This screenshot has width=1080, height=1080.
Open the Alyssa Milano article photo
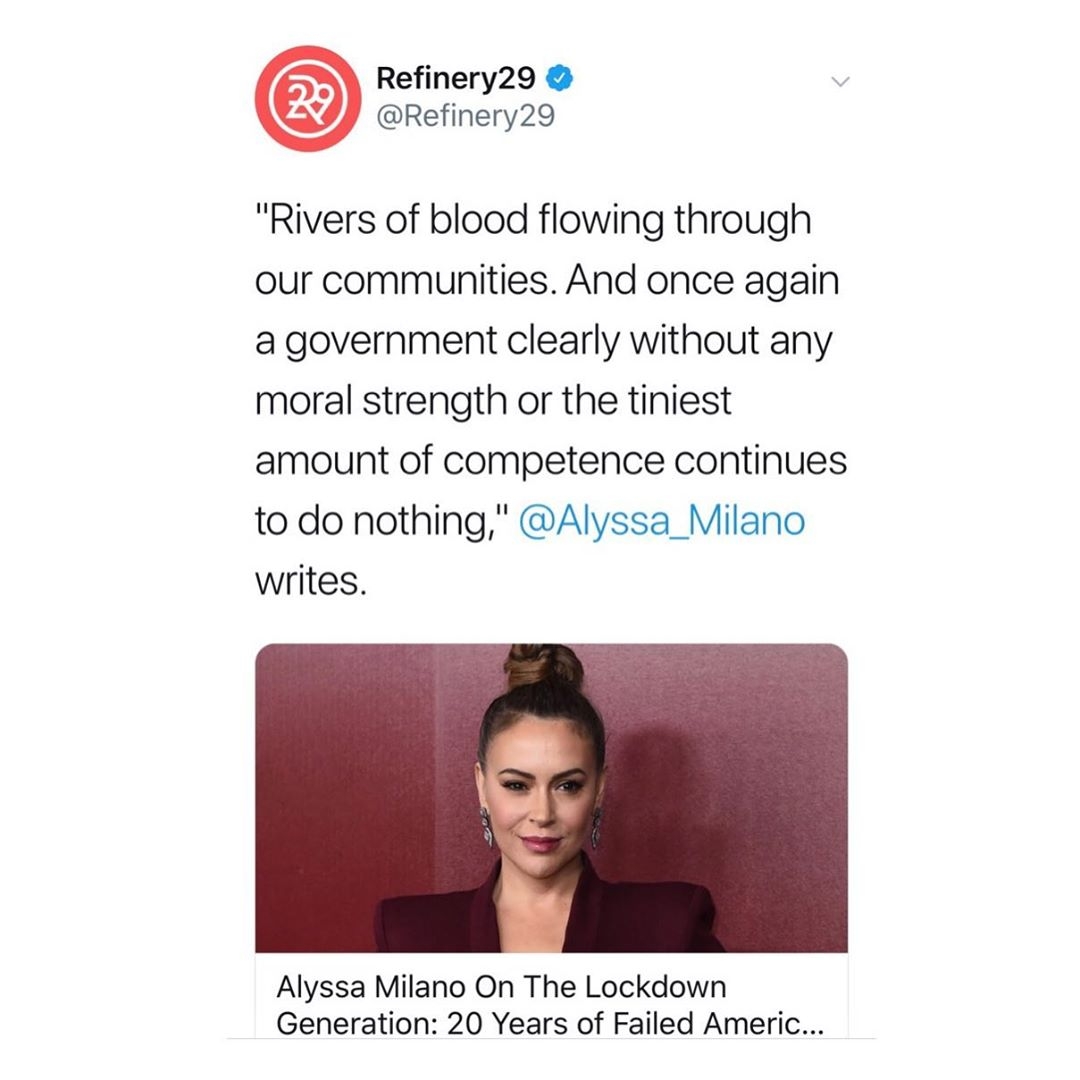(551, 798)
